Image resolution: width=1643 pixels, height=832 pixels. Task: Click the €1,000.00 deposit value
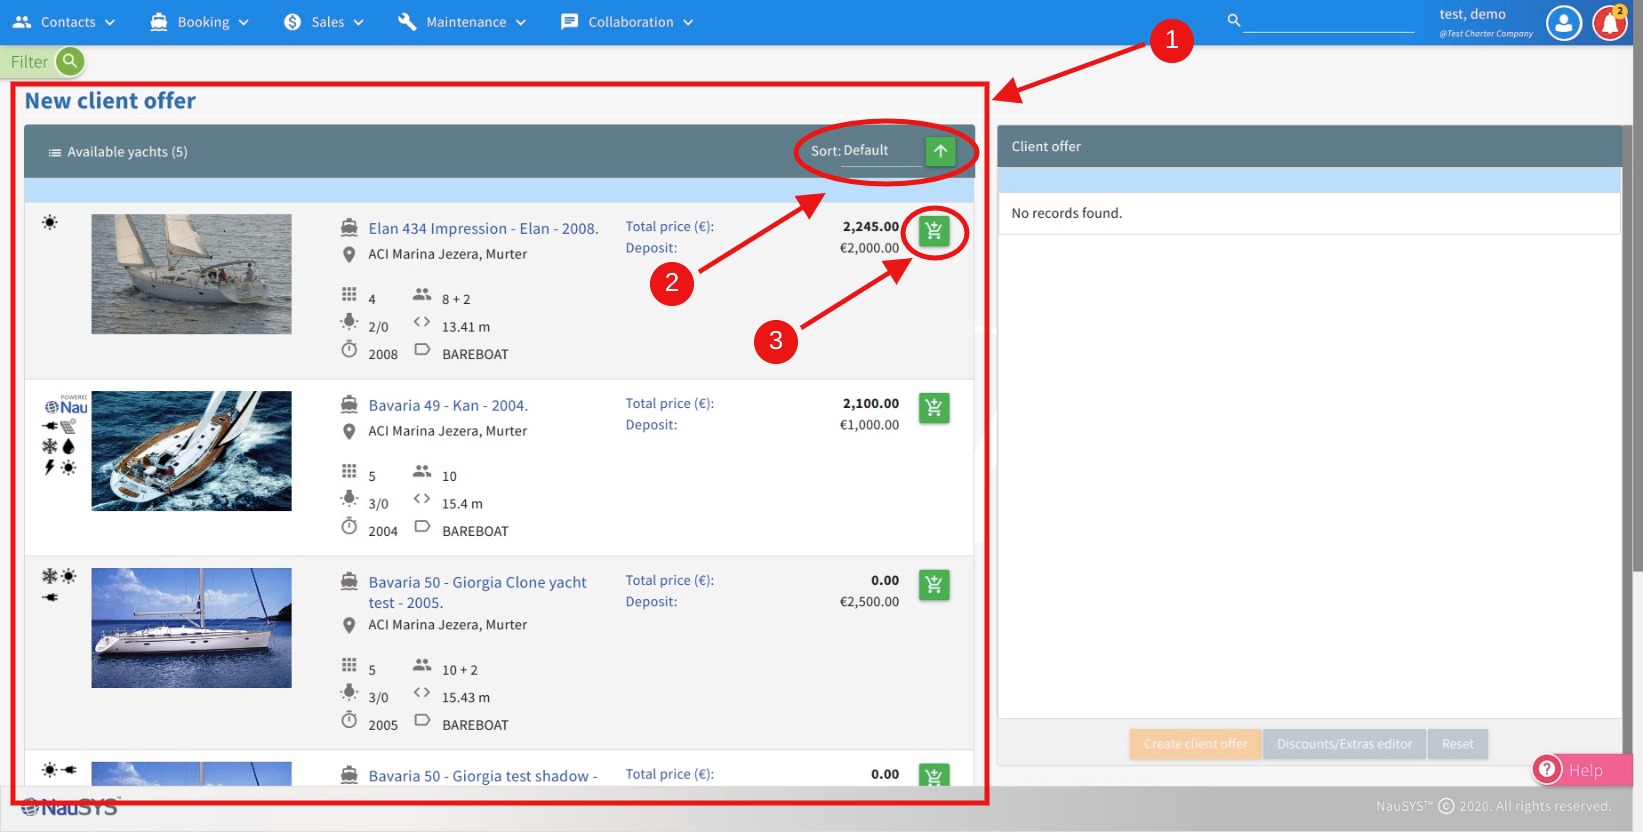pos(869,425)
